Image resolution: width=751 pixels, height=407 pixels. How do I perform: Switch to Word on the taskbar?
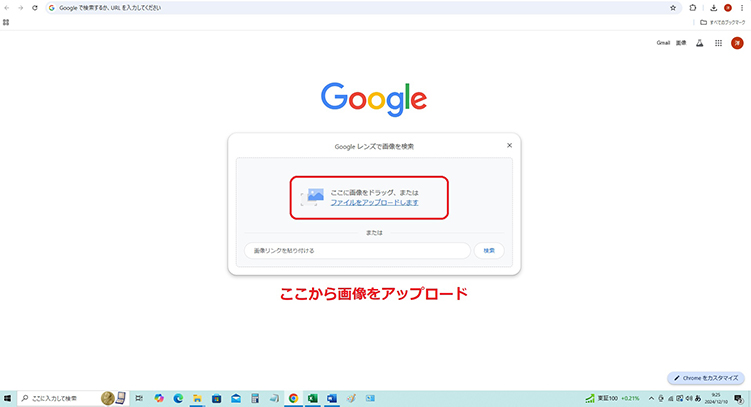point(332,398)
